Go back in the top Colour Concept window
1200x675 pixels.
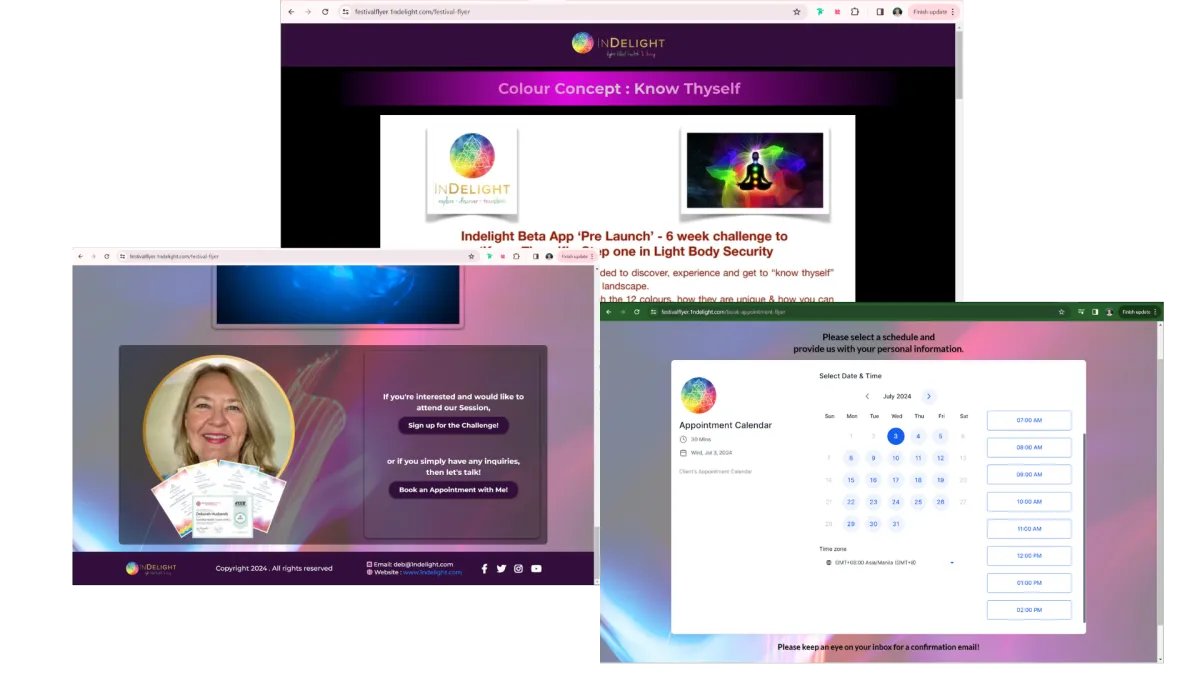[x=290, y=12]
